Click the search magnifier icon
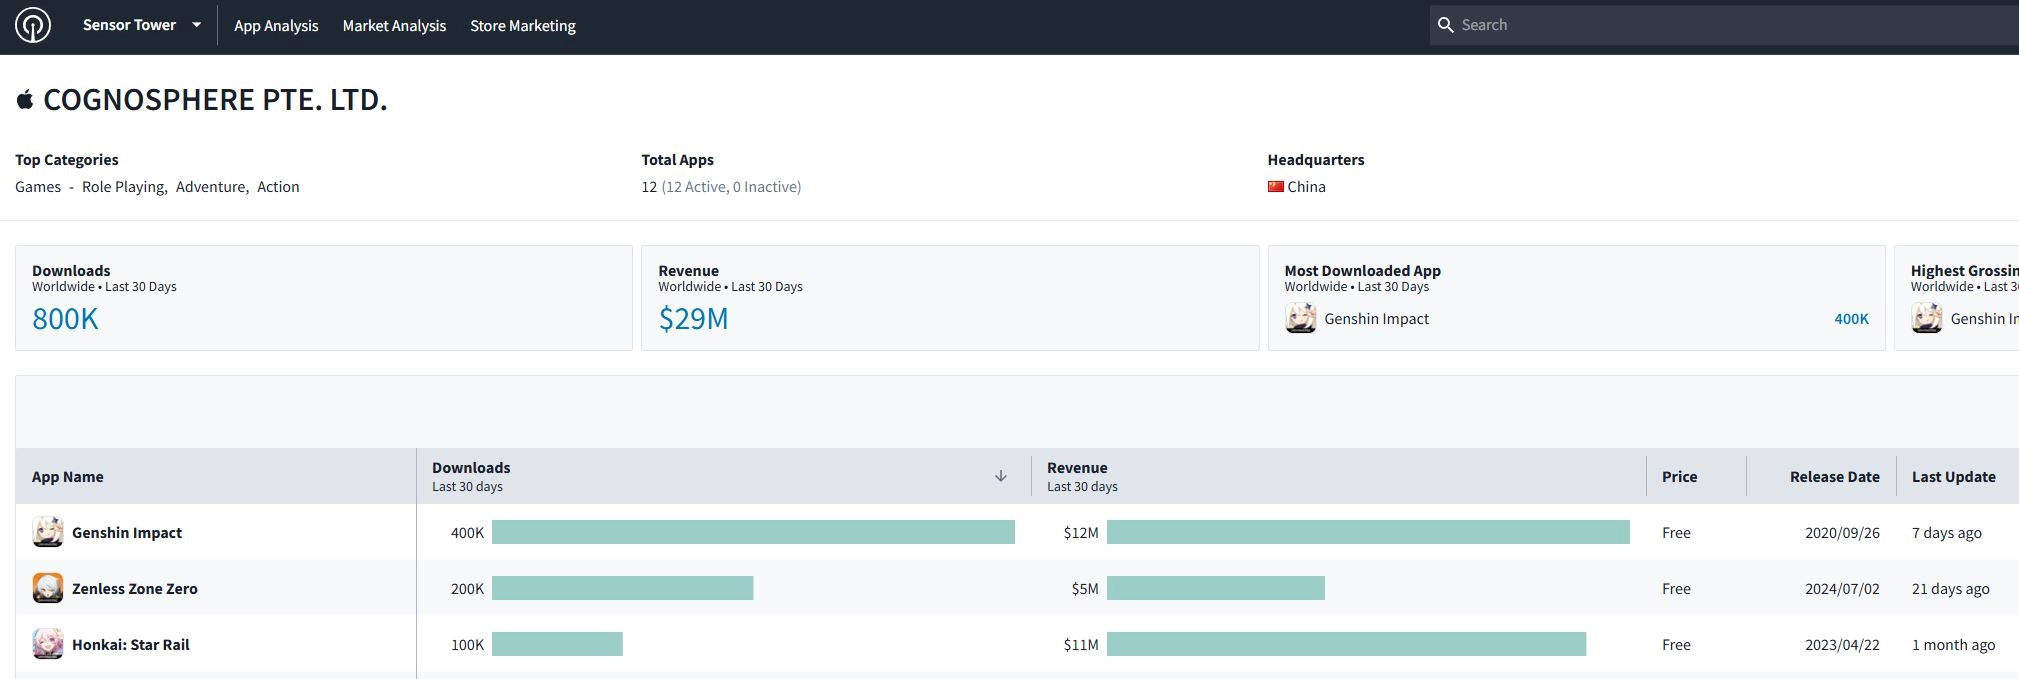This screenshot has width=2019, height=679. click(1445, 25)
